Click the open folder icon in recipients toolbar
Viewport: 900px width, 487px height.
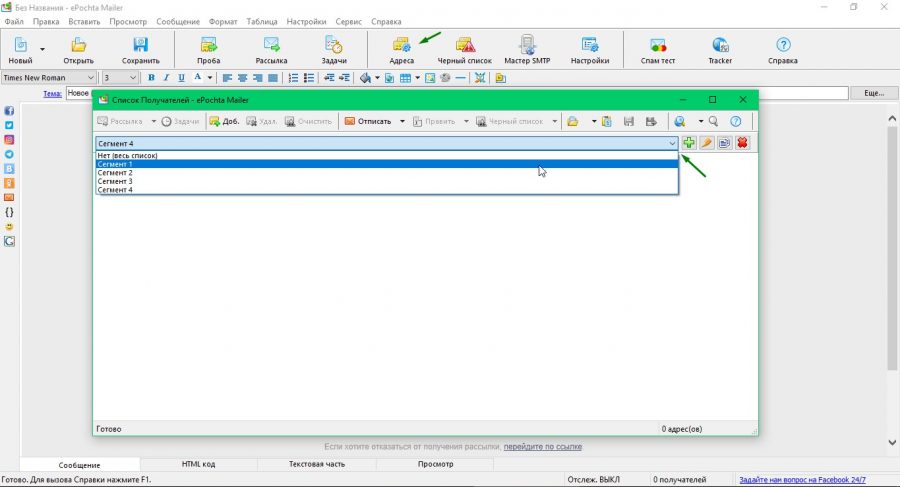(x=572, y=121)
